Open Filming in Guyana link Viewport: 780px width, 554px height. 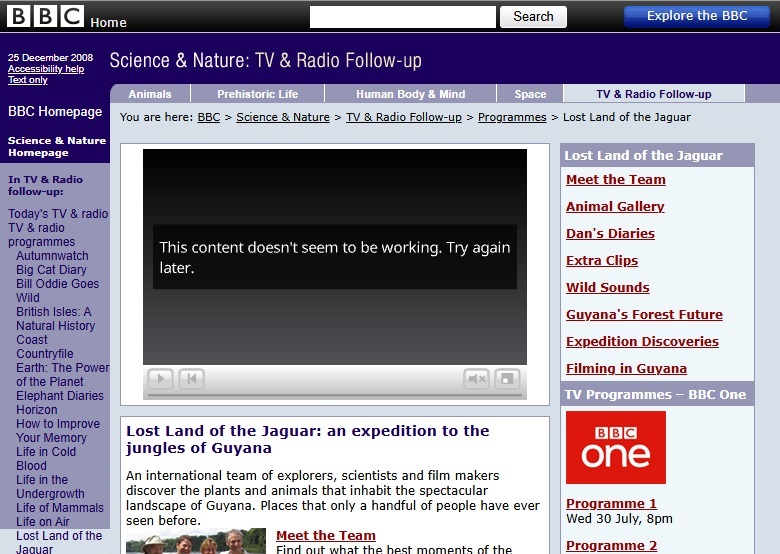click(626, 369)
